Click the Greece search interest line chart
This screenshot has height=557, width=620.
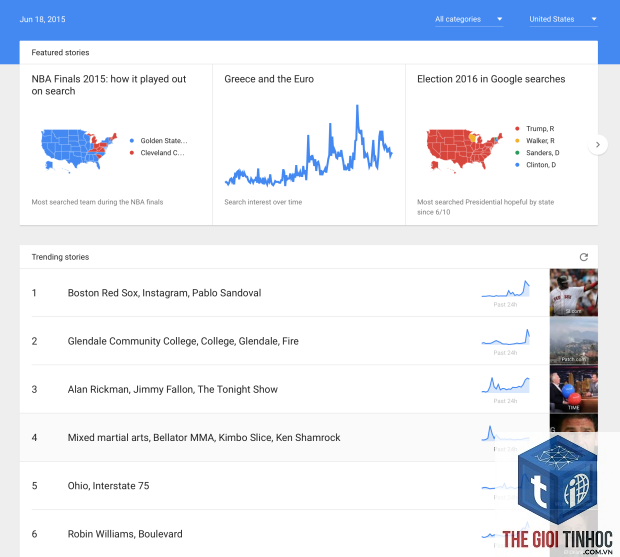point(308,145)
